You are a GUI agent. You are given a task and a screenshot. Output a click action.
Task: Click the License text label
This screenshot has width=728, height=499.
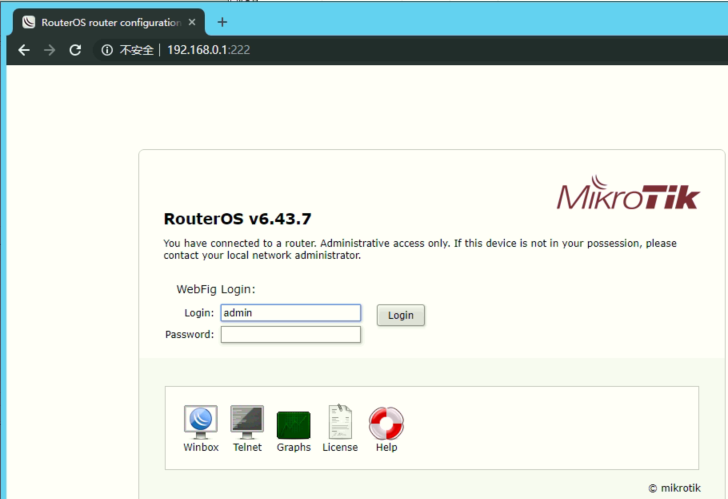pos(340,447)
